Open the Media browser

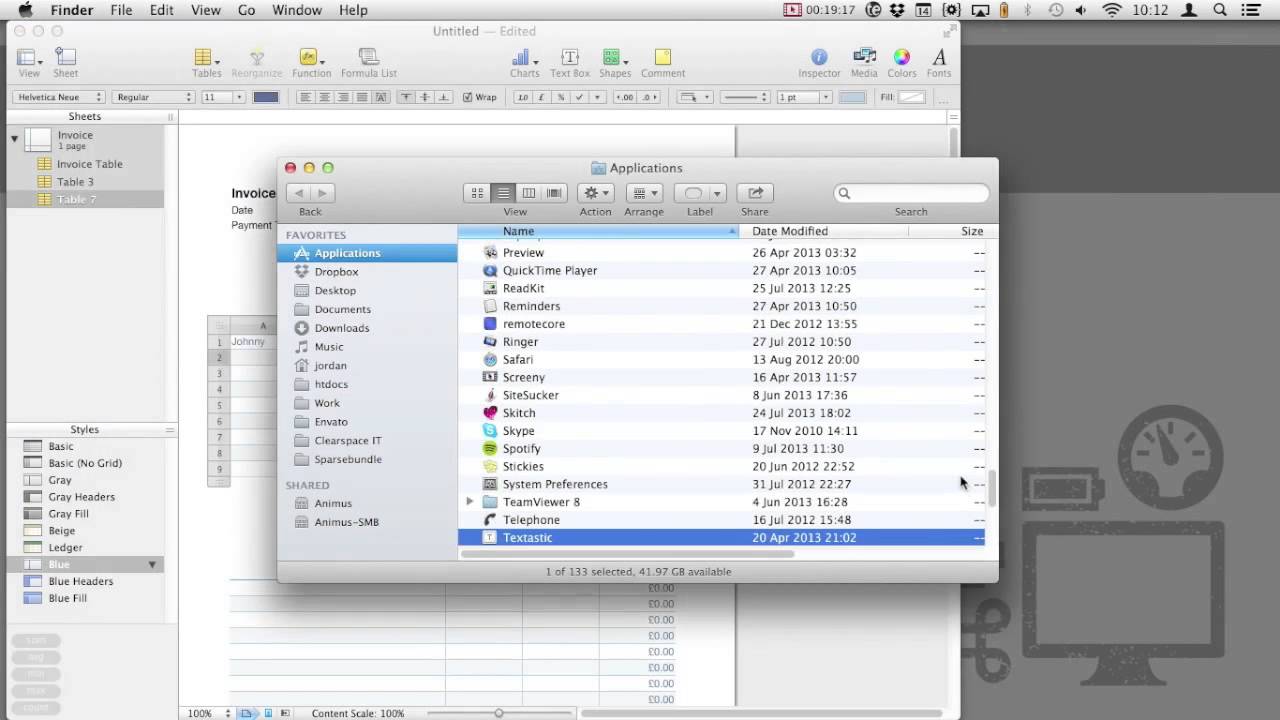tap(864, 63)
